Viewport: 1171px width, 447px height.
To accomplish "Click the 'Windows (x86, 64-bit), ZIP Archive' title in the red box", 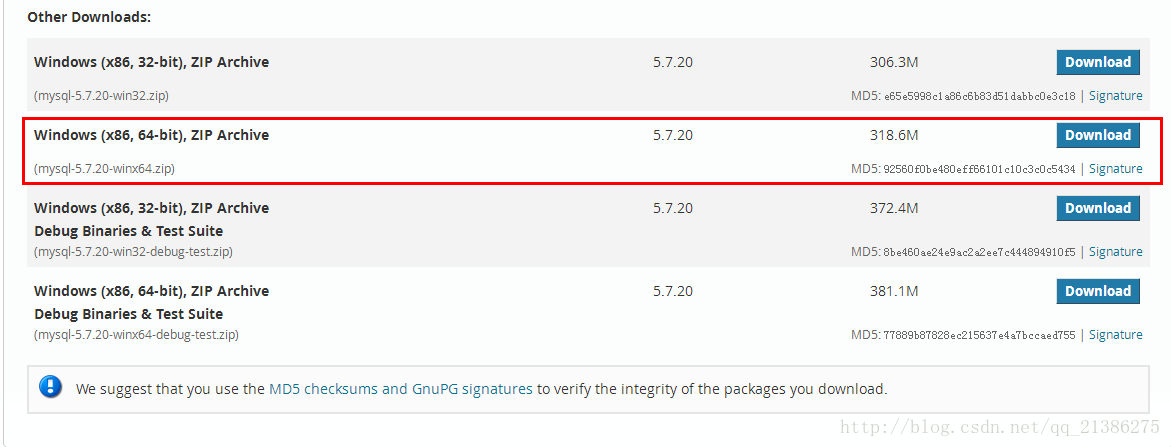I will (152, 135).
